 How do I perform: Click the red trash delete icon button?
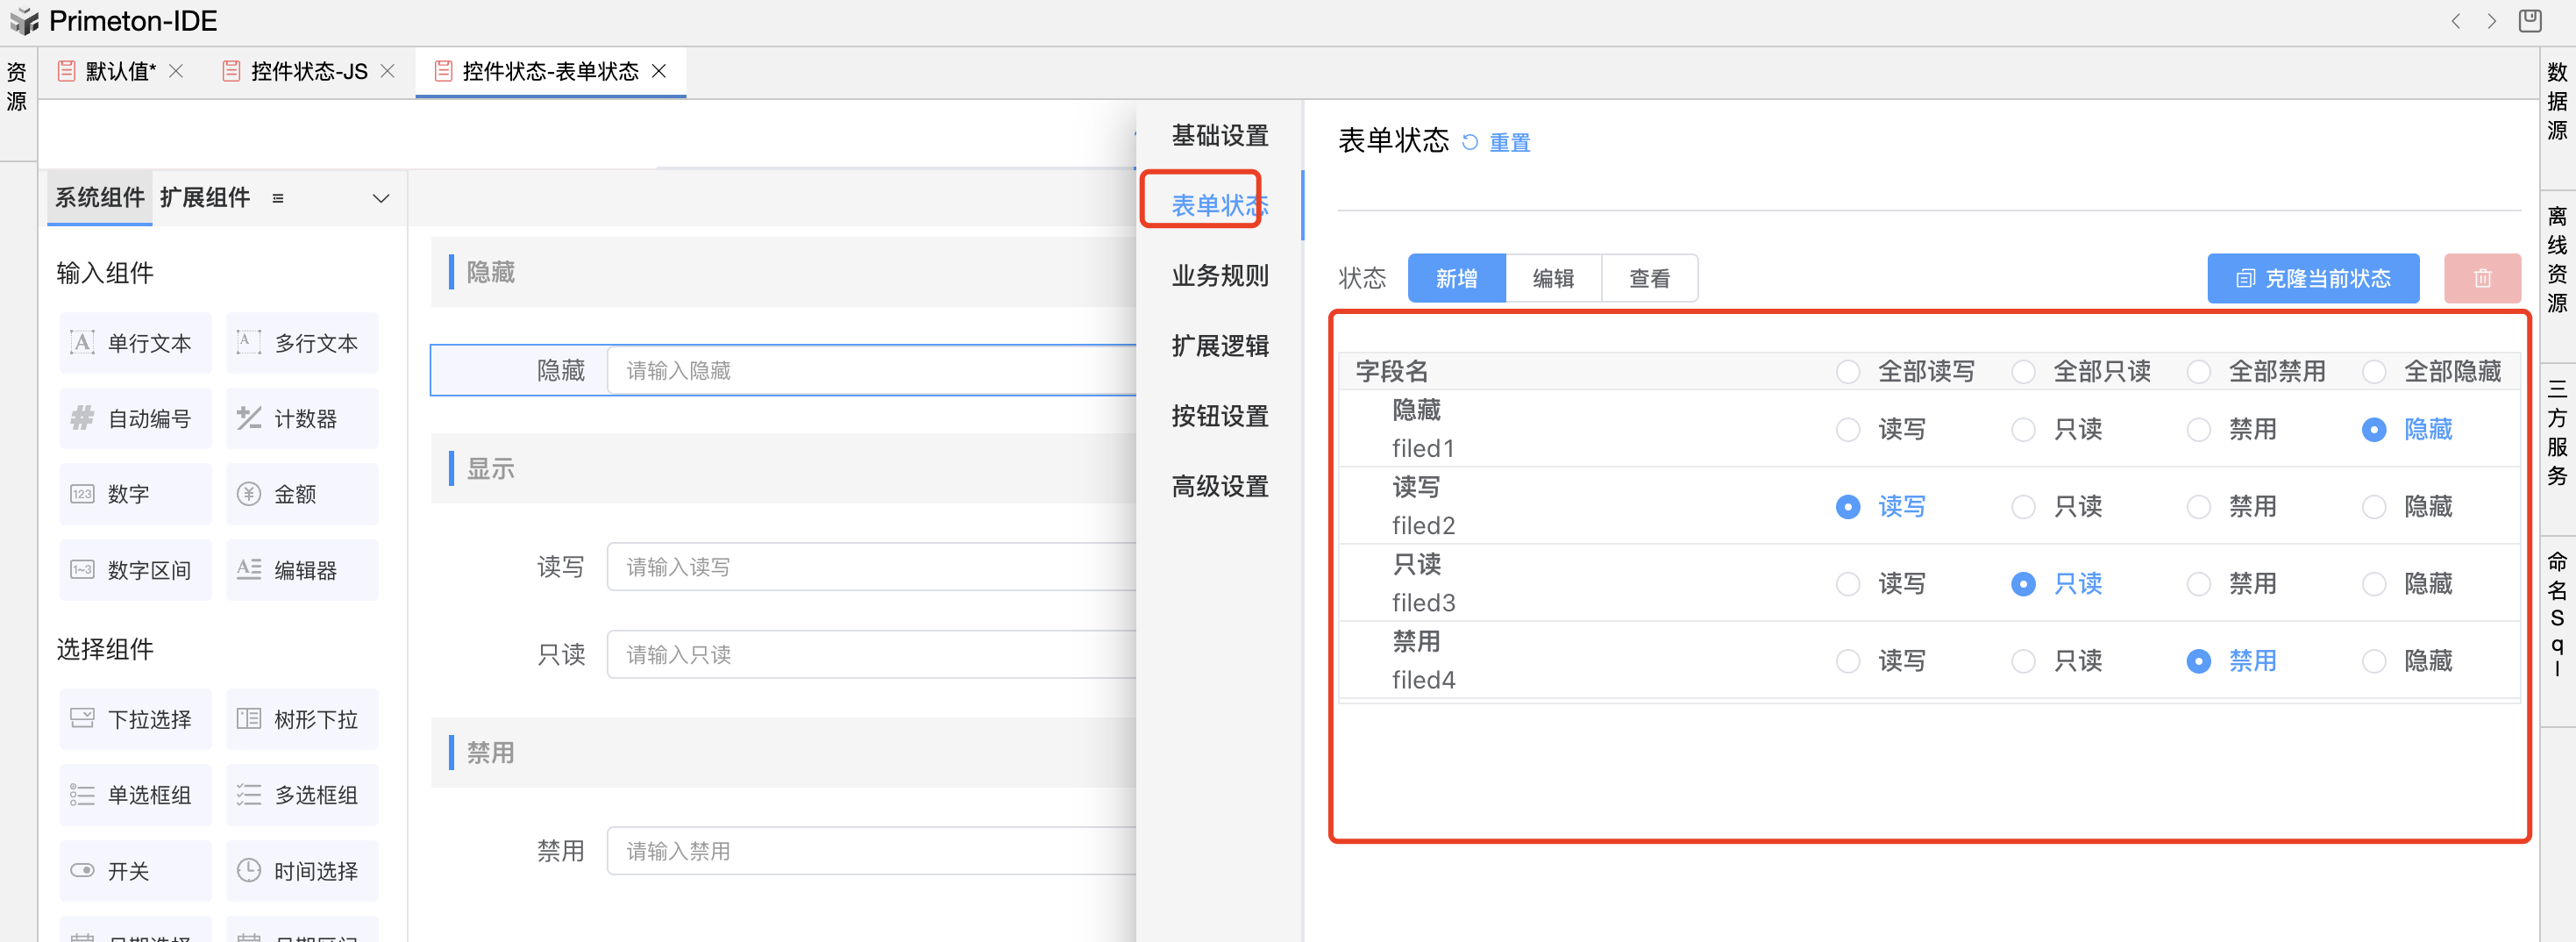click(x=2481, y=278)
